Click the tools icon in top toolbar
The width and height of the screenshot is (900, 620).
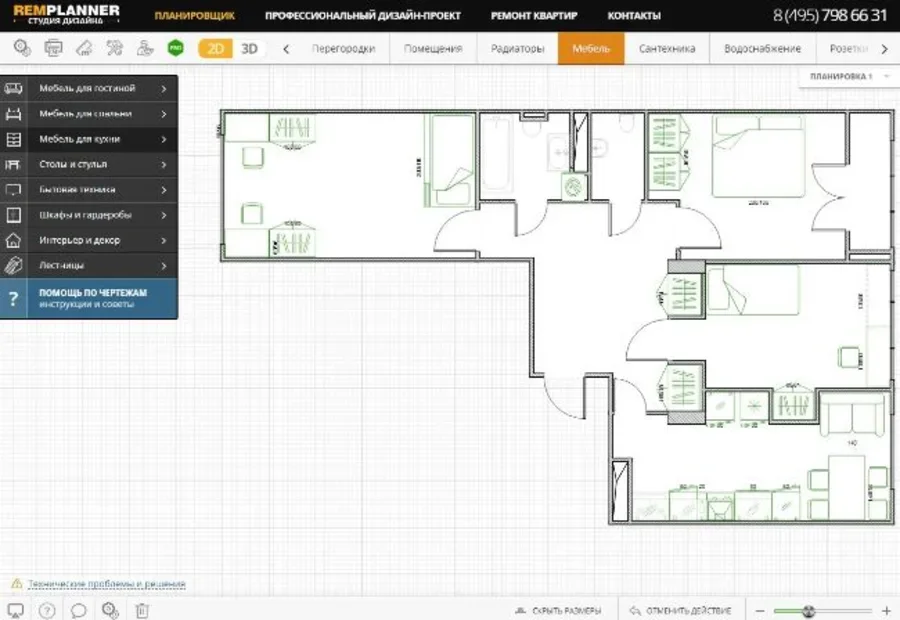pyautogui.click(x=115, y=48)
